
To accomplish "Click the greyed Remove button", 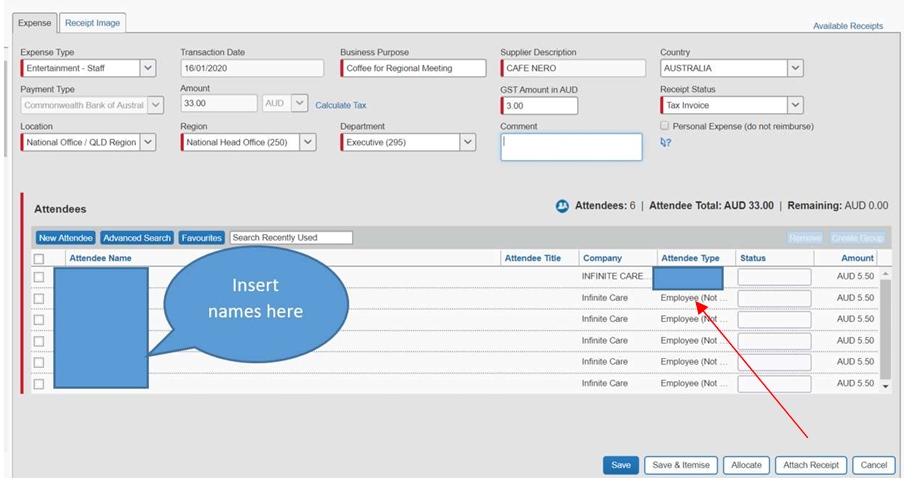I will click(805, 238).
